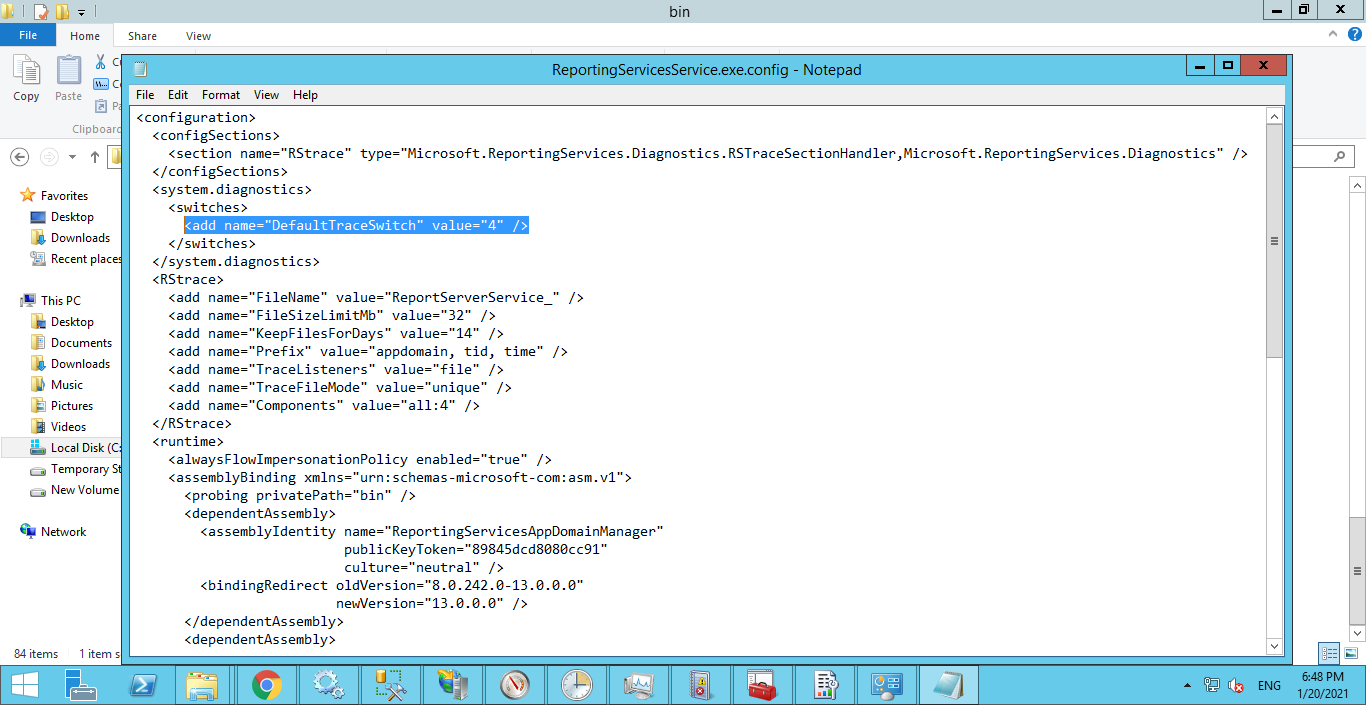Click the "84 items" status bar text
Screen dimensions: 1366x705
[x=36, y=654]
